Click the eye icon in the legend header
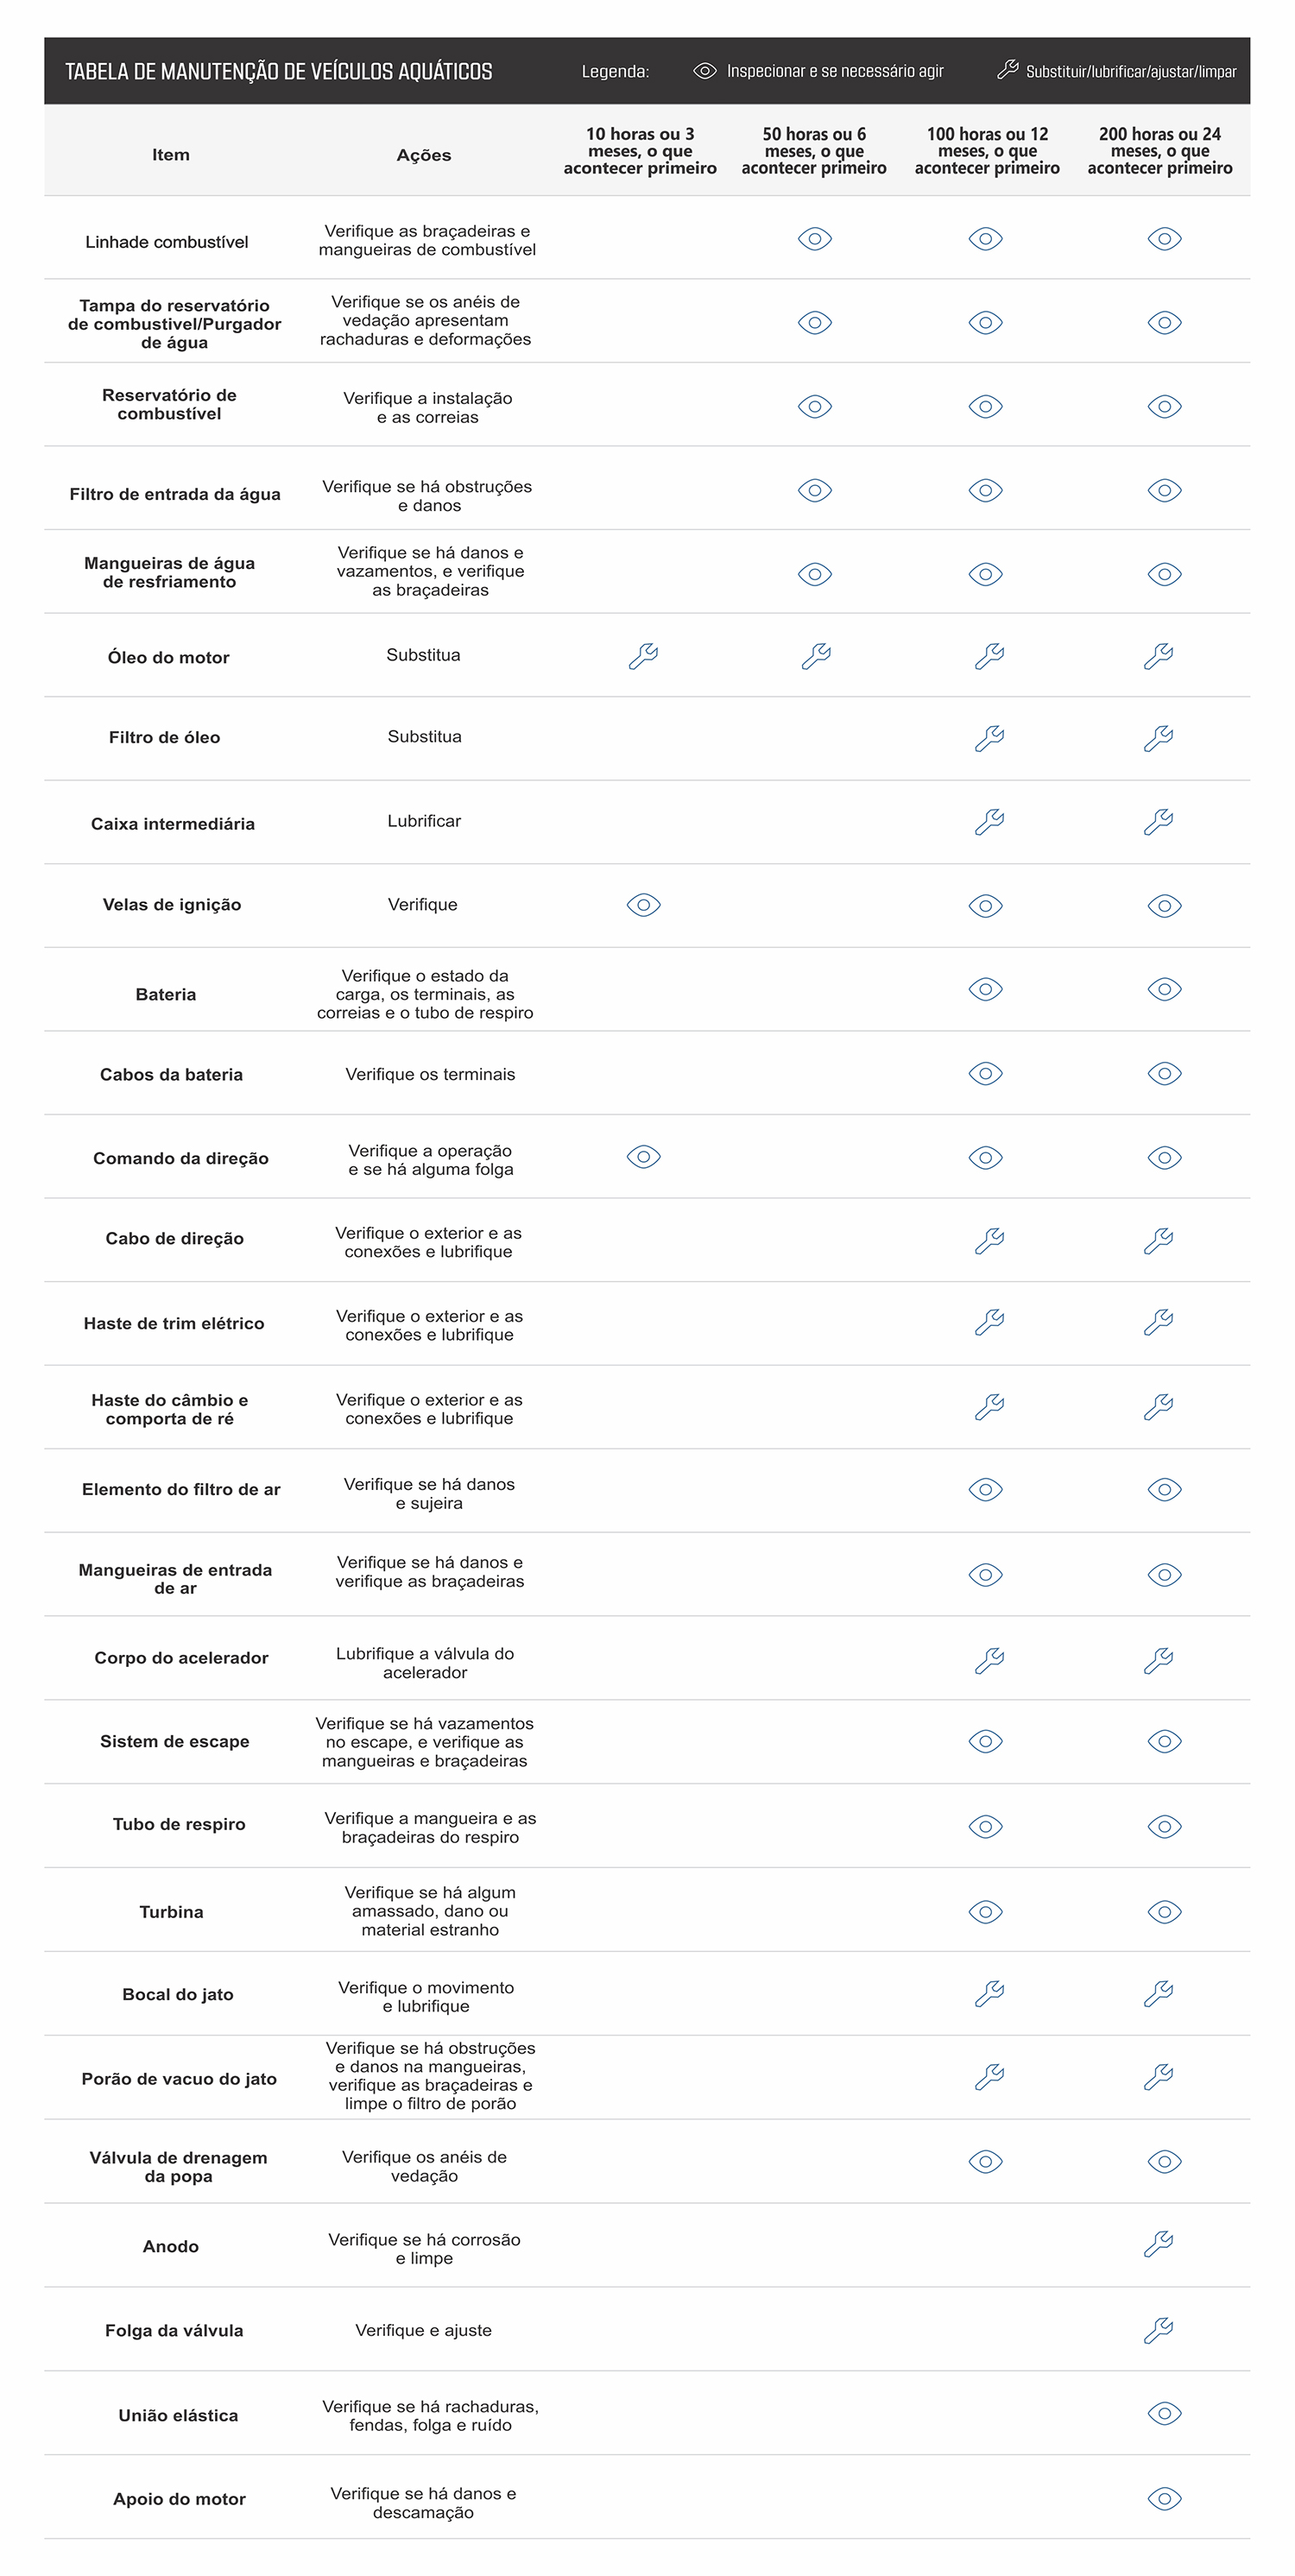The height and width of the screenshot is (2576, 1295). (x=705, y=71)
